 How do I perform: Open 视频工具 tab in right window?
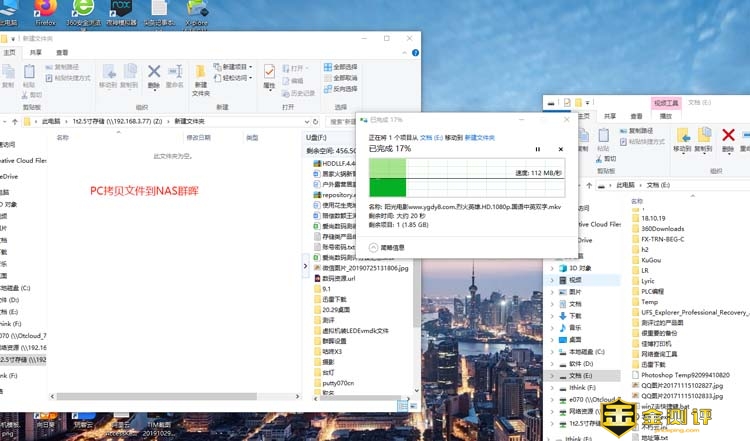click(665, 102)
